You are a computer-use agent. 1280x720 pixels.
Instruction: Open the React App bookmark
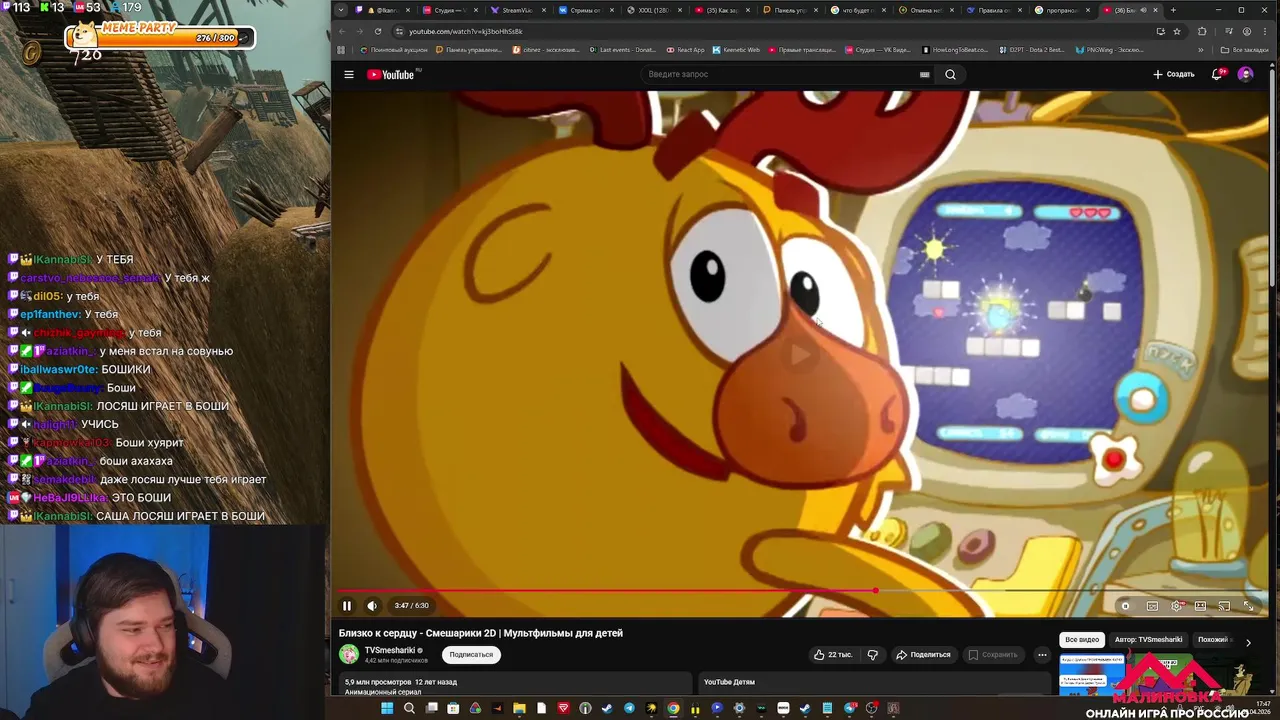pyautogui.click(x=685, y=50)
